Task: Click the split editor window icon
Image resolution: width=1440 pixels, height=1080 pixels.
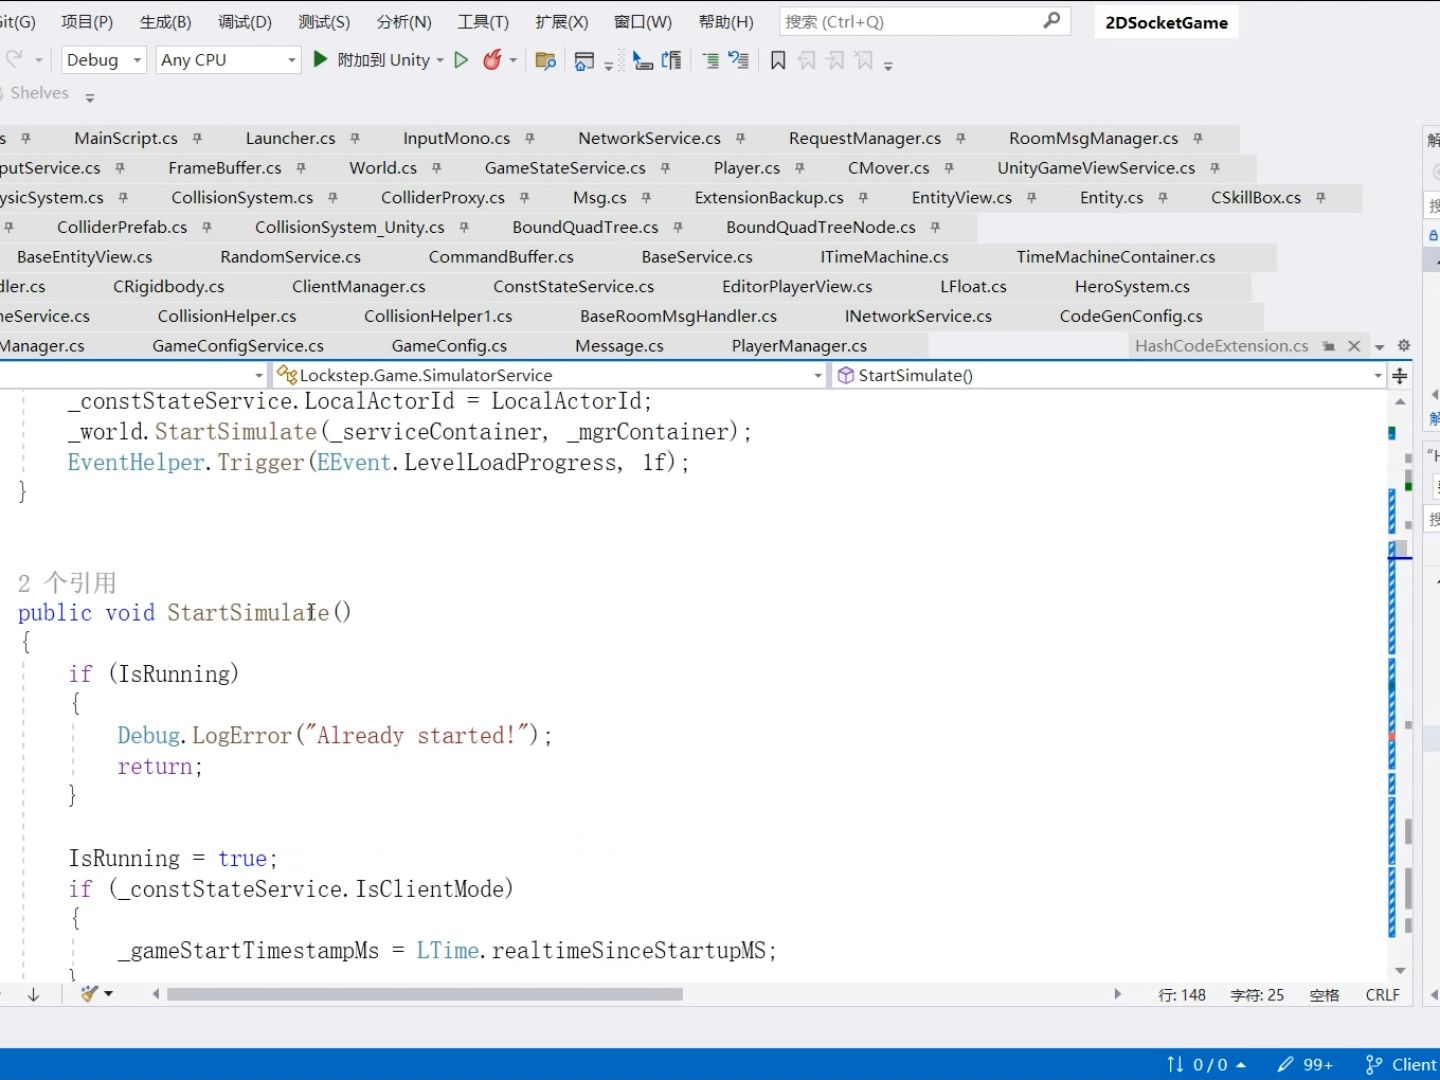Action: click(x=1400, y=376)
